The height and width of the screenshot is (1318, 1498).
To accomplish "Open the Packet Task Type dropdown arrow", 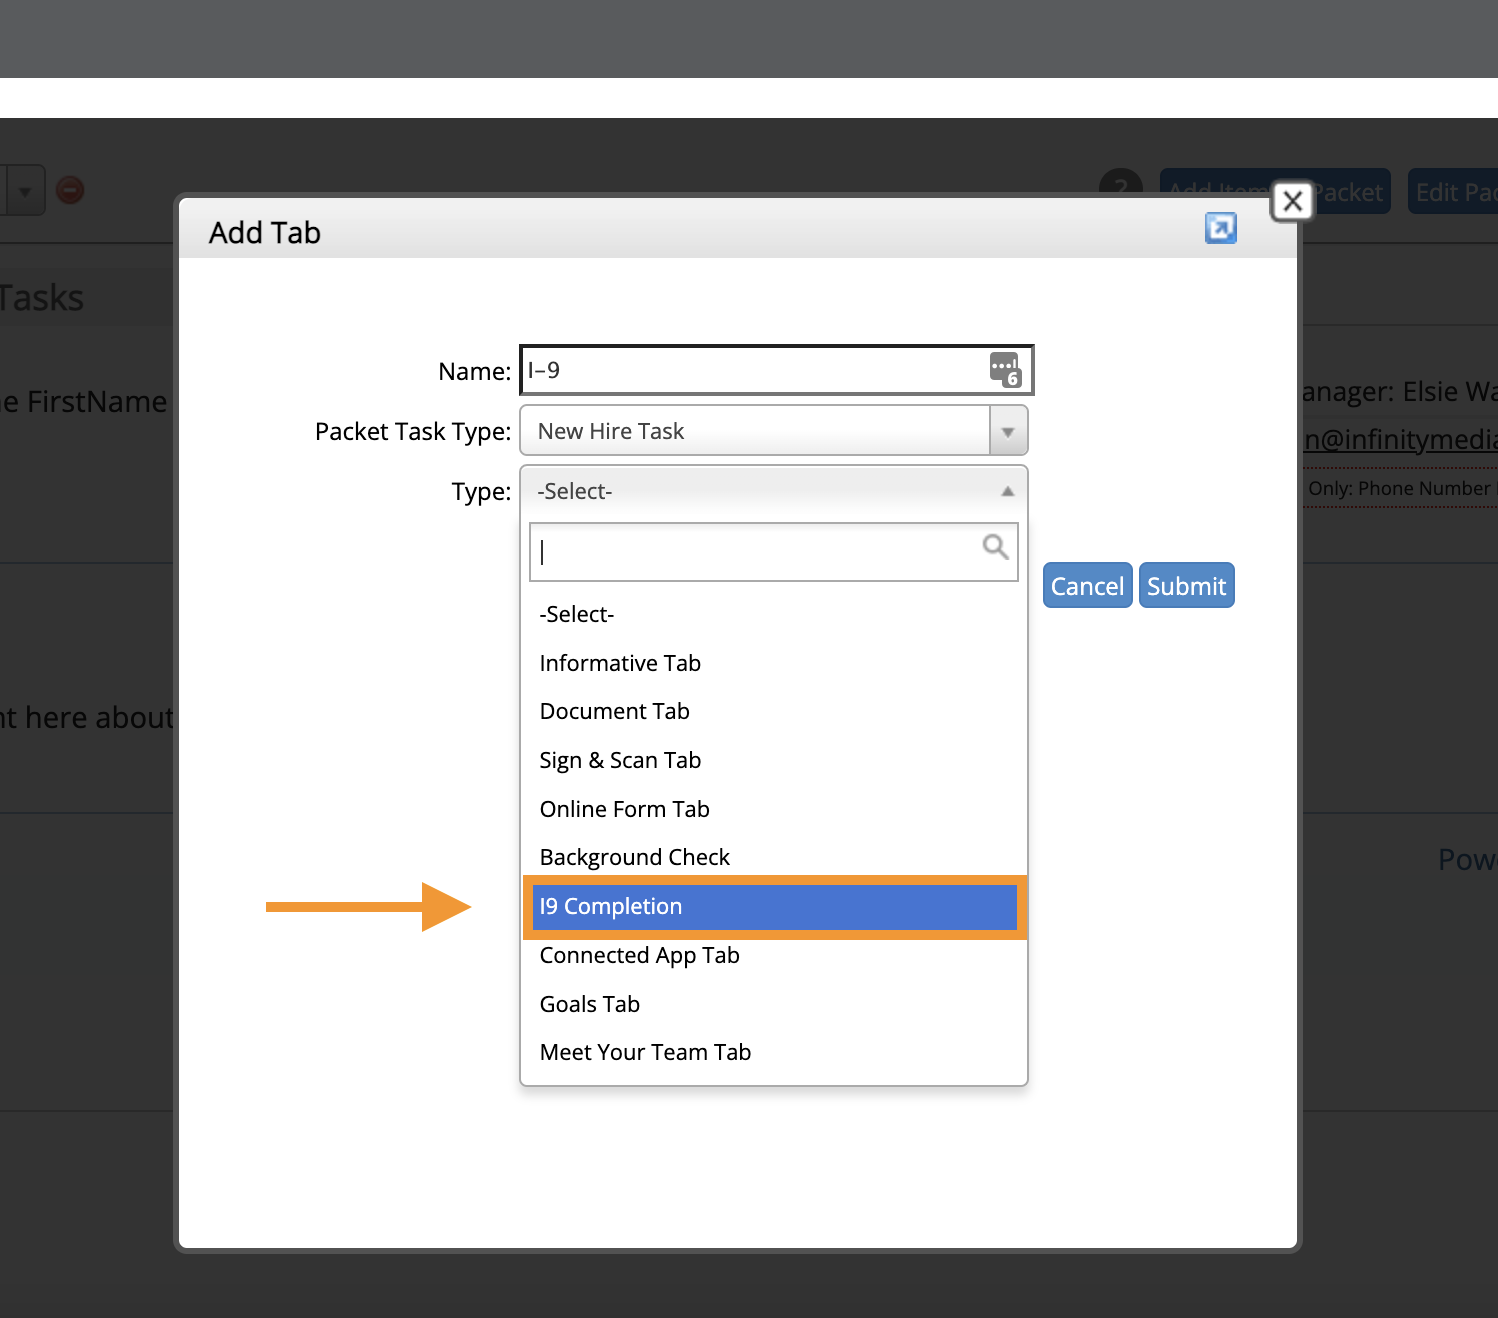I will (x=1008, y=432).
